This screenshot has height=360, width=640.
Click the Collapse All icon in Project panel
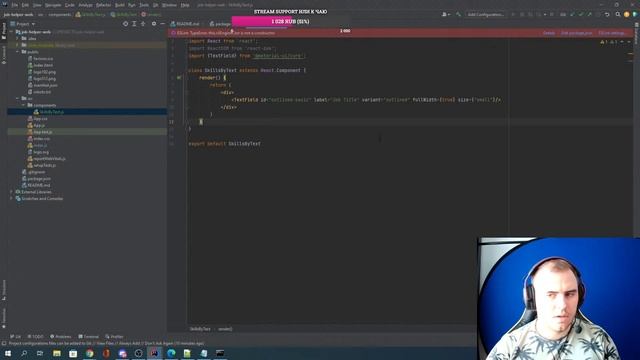pyautogui.click(x=143, y=24)
